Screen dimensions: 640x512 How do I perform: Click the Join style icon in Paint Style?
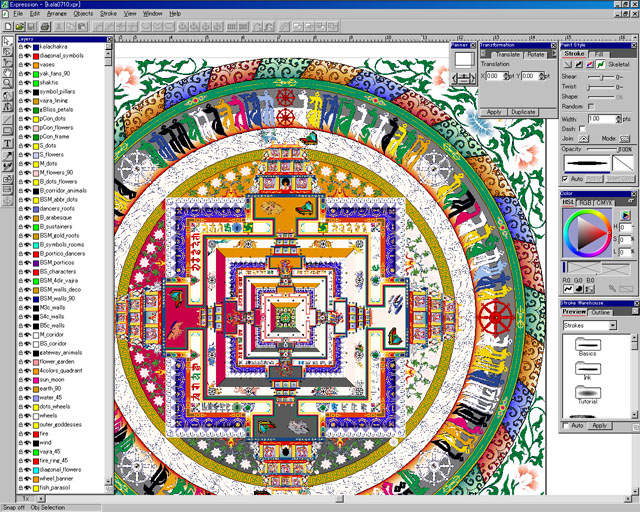(583, 139)
